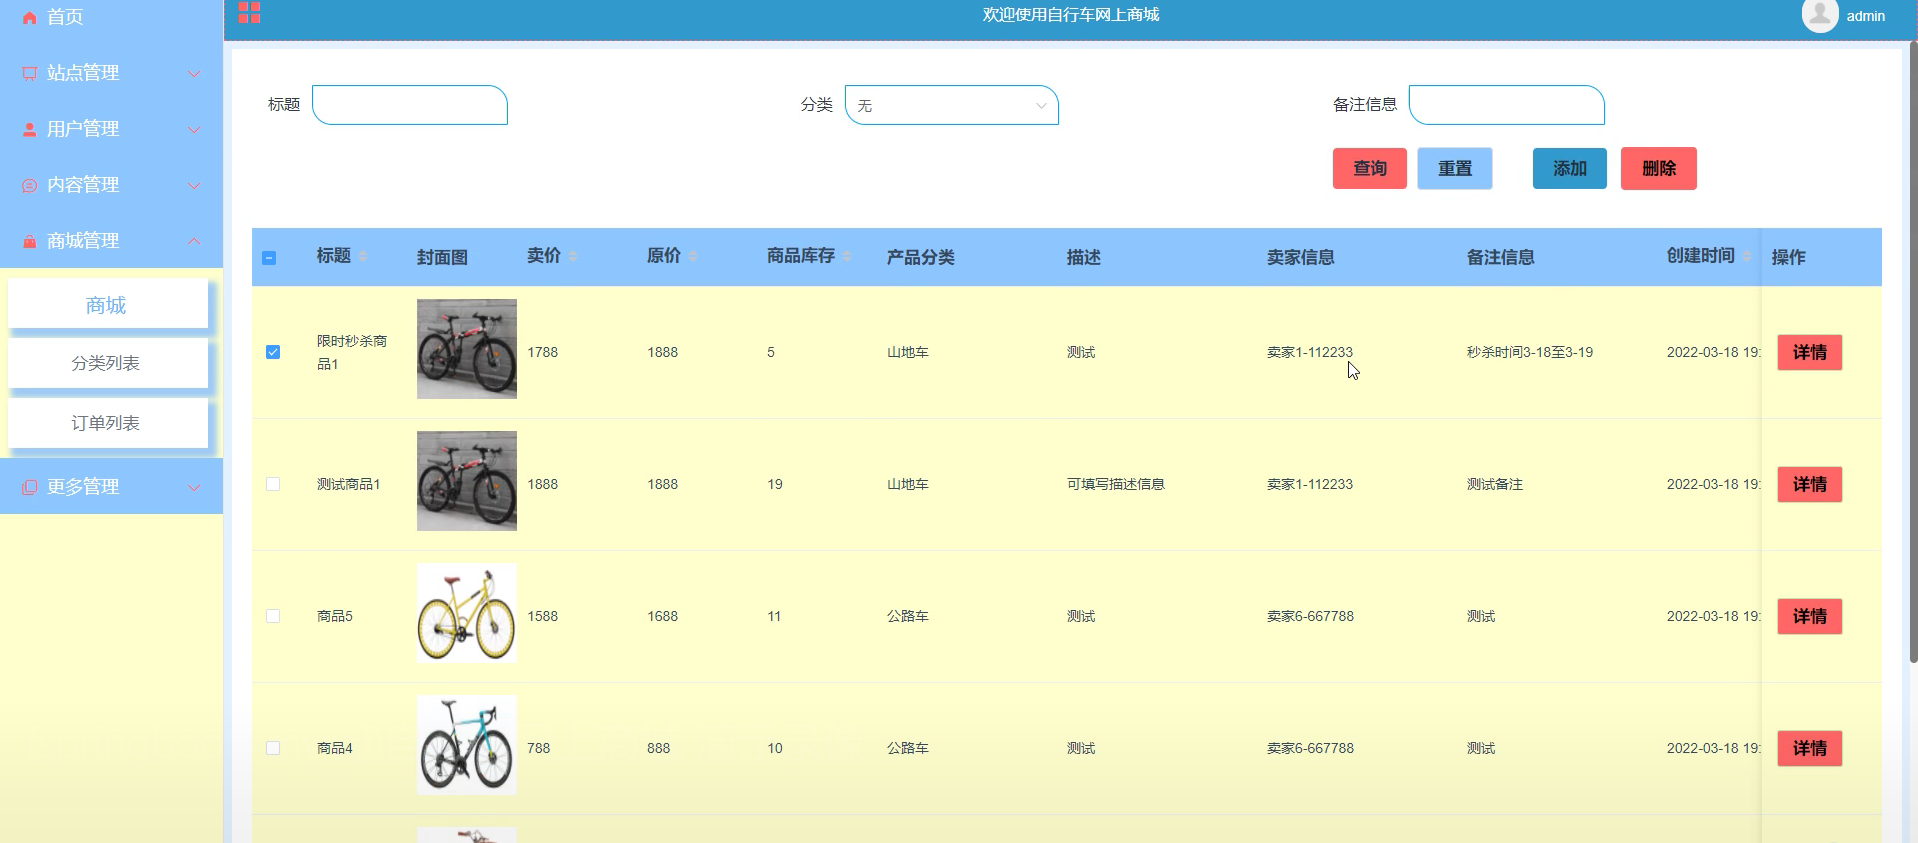Click the page vertical scrollbar

1913,350
